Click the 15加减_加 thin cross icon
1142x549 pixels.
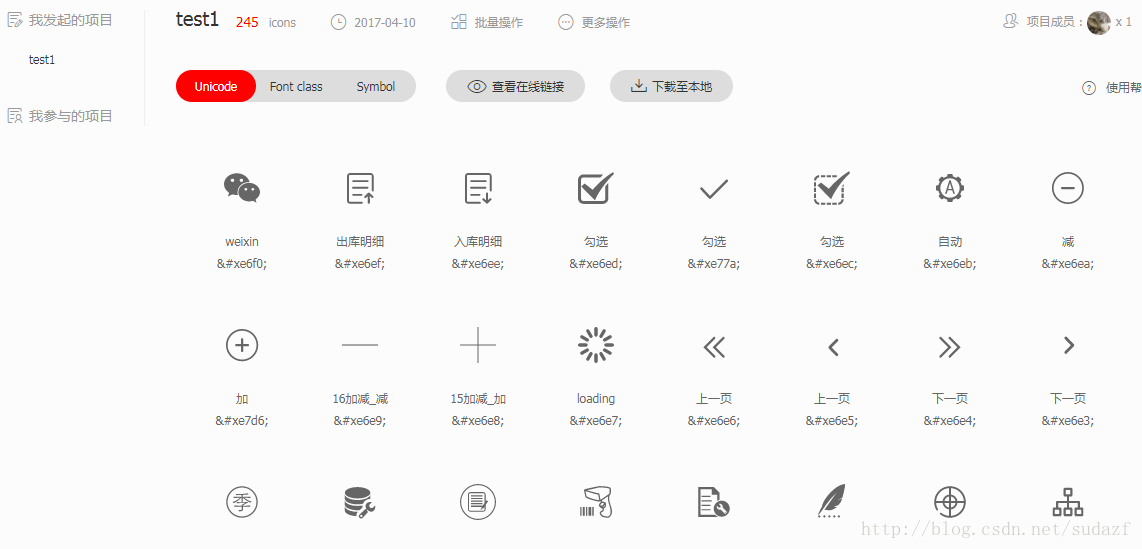pos(478,345)
